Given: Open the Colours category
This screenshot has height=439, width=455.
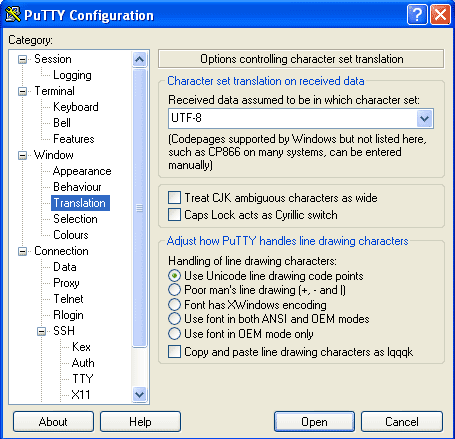Looking at the screenshot, I should pyautogui.click(x=71, y=235).
